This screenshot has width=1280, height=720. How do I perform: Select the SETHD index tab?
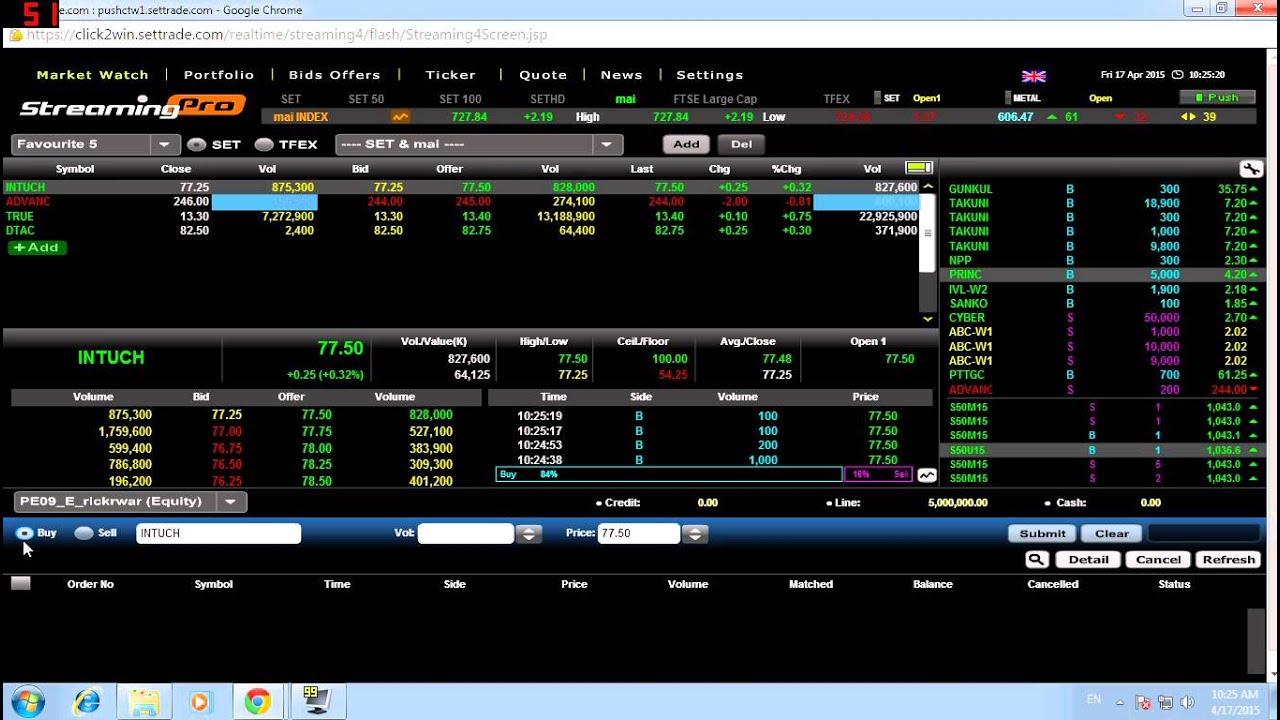547,99
